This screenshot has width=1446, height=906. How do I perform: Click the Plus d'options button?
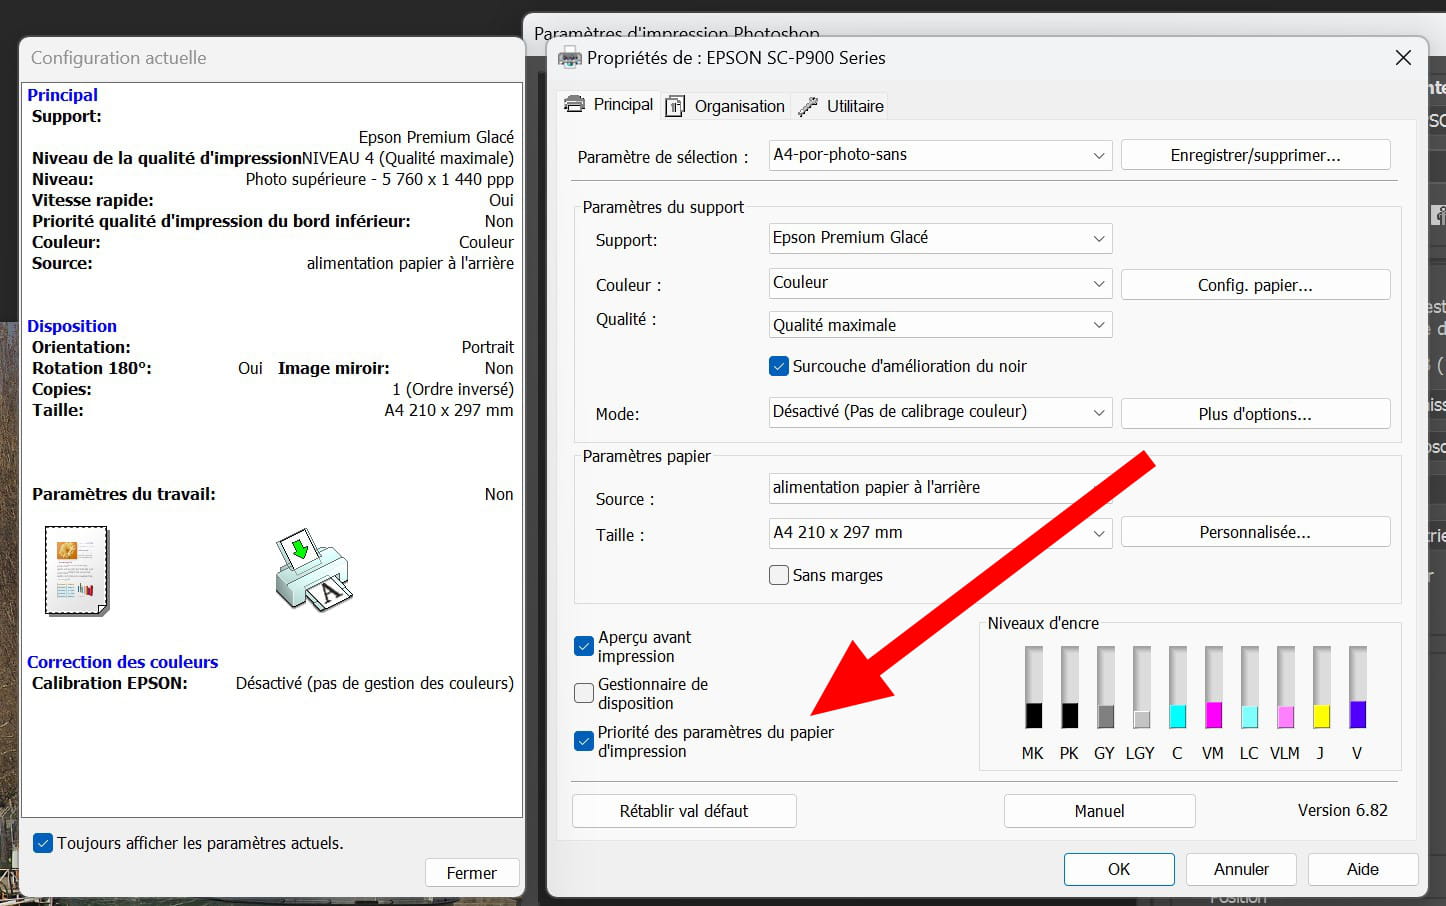[1255, 414]
